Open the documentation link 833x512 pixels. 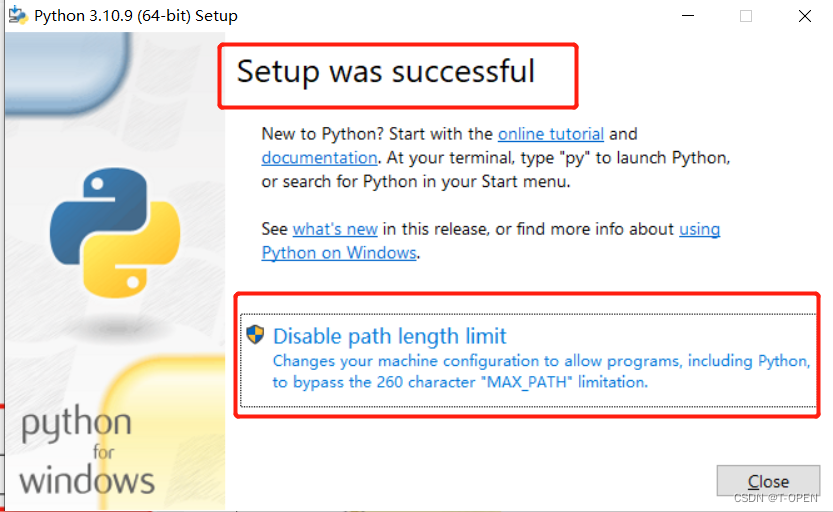[319, 158]
